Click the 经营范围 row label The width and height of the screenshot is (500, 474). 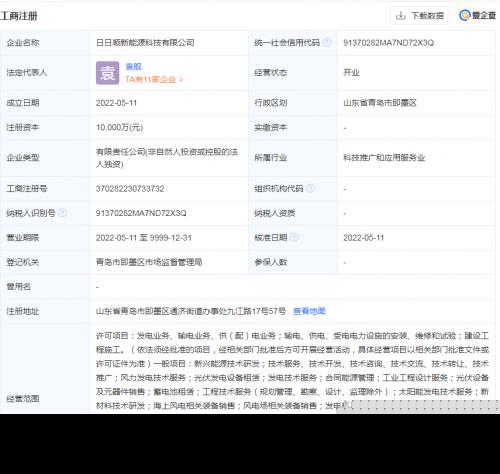click(x=23, y=399)
